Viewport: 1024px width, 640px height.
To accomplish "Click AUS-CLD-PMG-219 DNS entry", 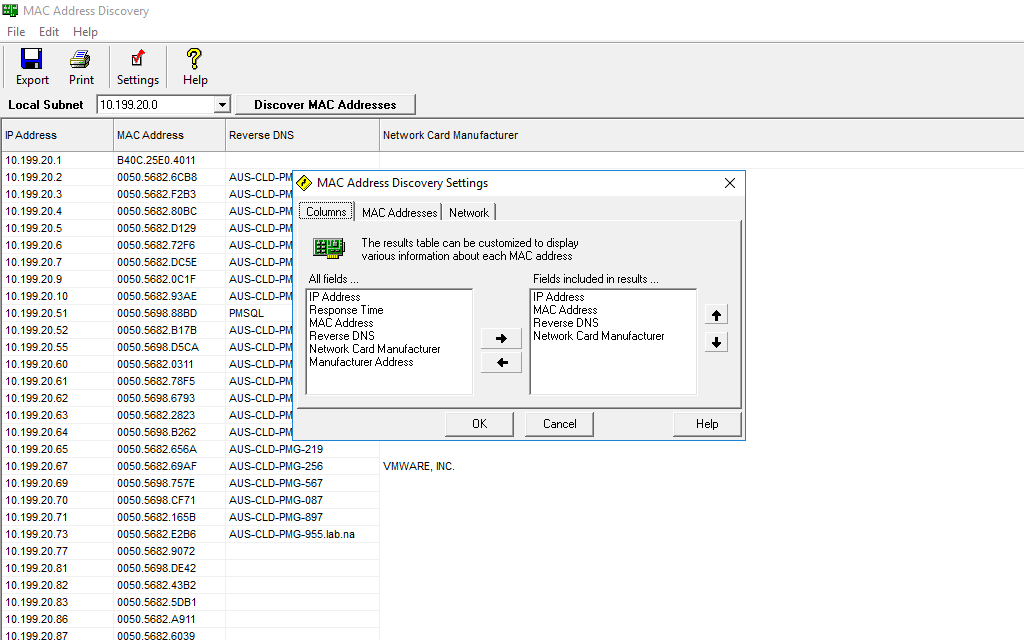I will 276,449.
